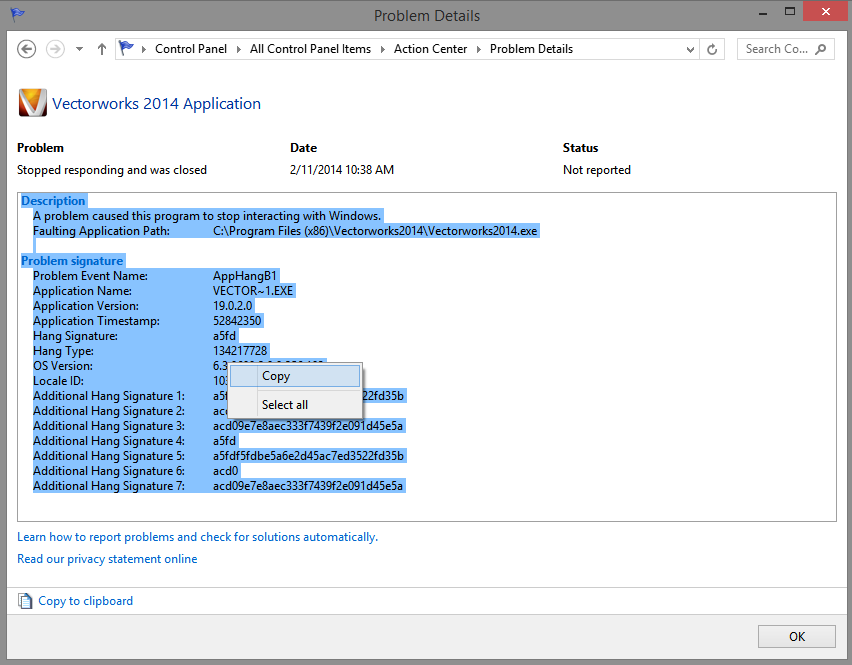This screenshot has width=852, height=665.
Task: Click the clipboard icon at bottom left
Action: (x=25, y=601)
